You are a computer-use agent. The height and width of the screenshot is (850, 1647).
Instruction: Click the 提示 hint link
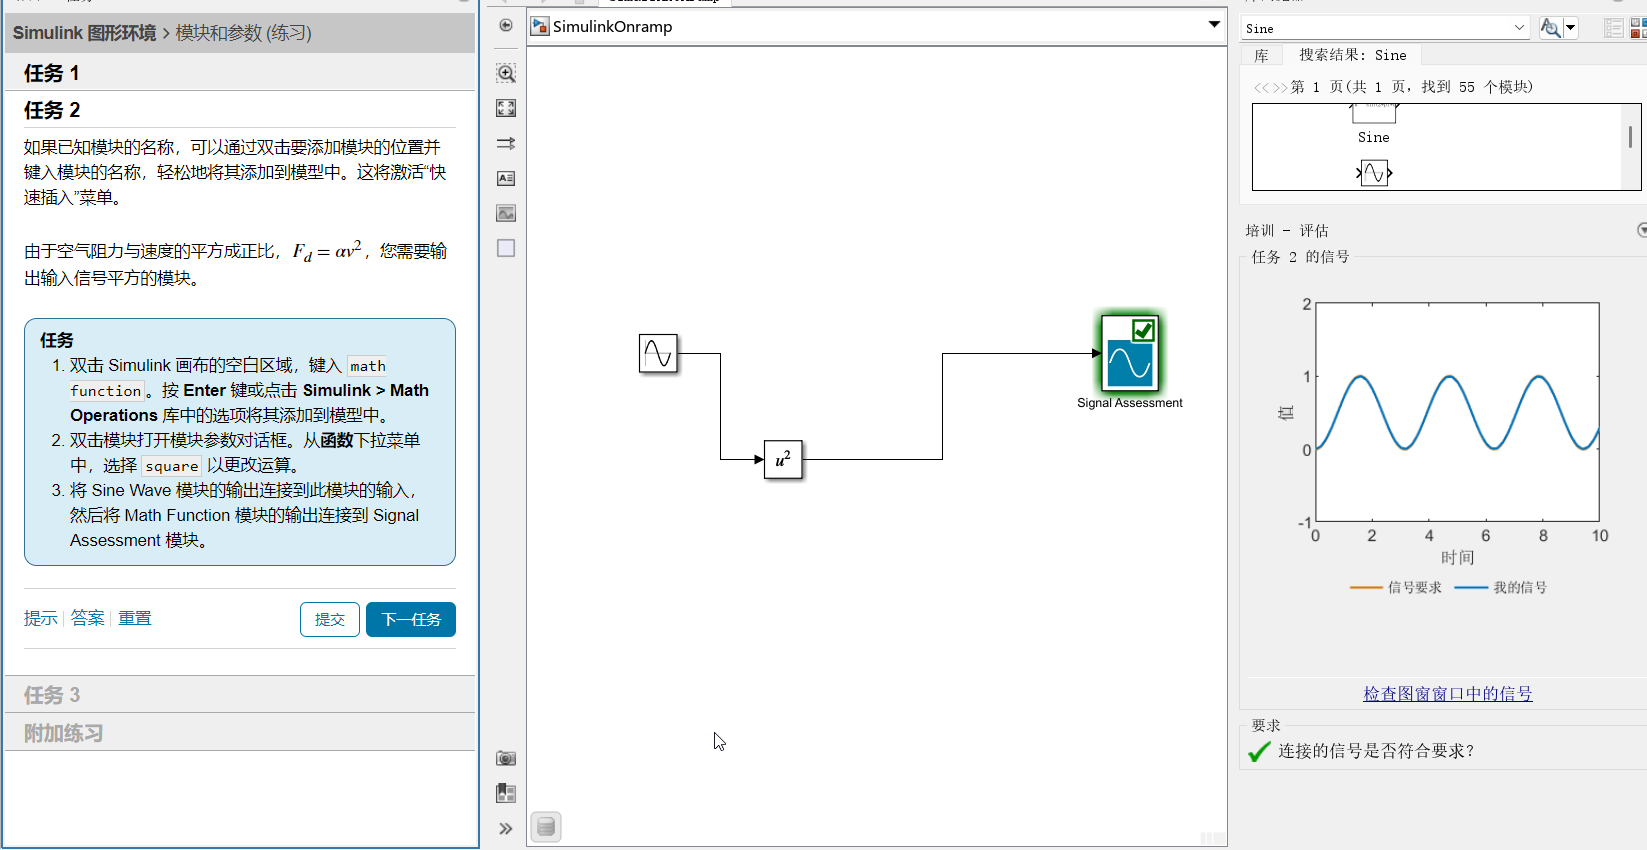[41, 619]
